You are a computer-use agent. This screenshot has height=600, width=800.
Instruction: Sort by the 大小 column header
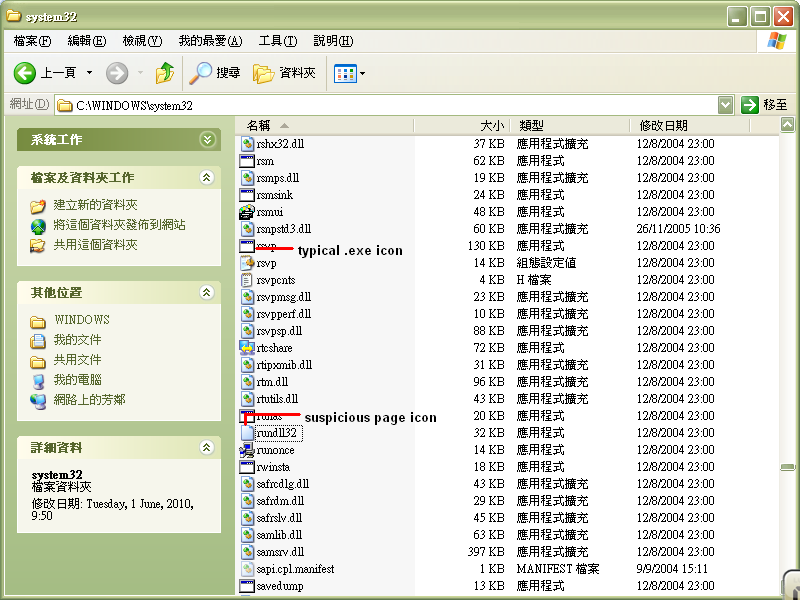click(462, 126)
